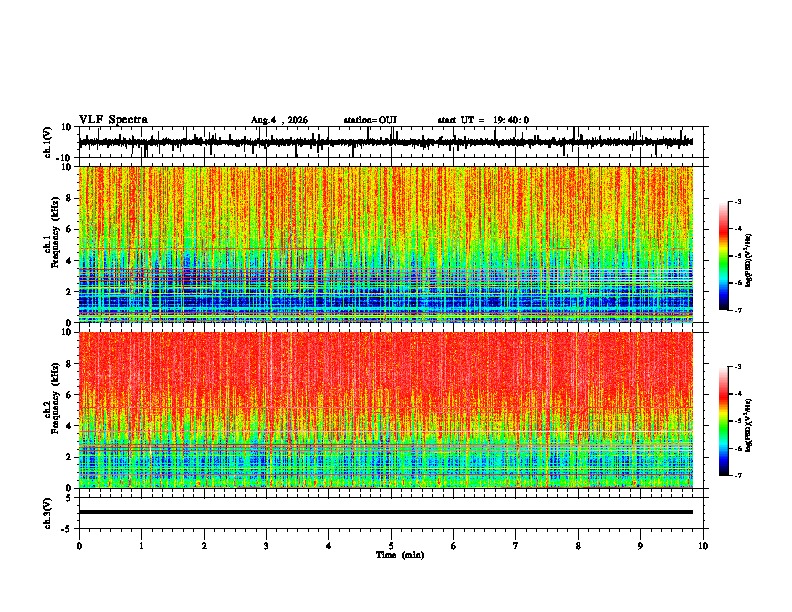The width and height of the screenshot is (792, 612).
Task: Click the log(PSD) label beside ch.1 colorbar
Action: pyautogui.click(x=749, y=260)
